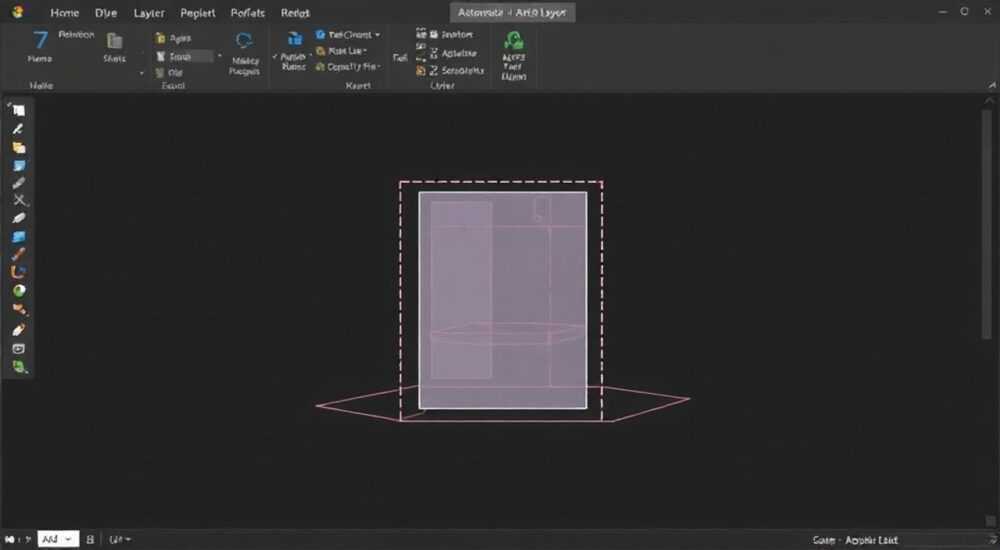1000x550 pixels.
Task: Click the application logo in the title bar
Action: [x=17, y=11]
